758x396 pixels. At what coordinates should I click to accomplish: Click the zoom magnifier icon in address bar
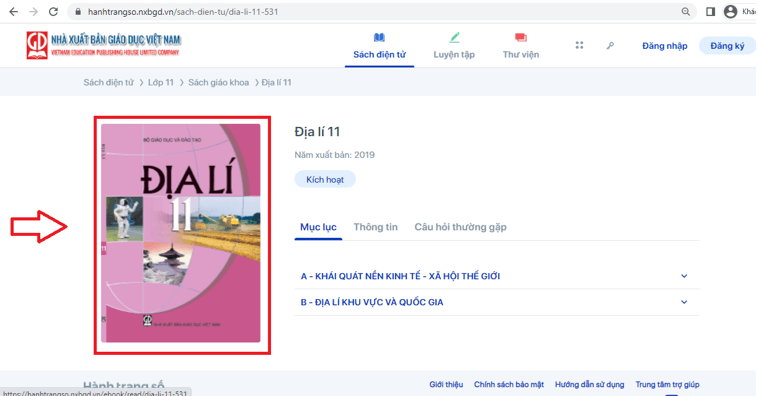685,12
